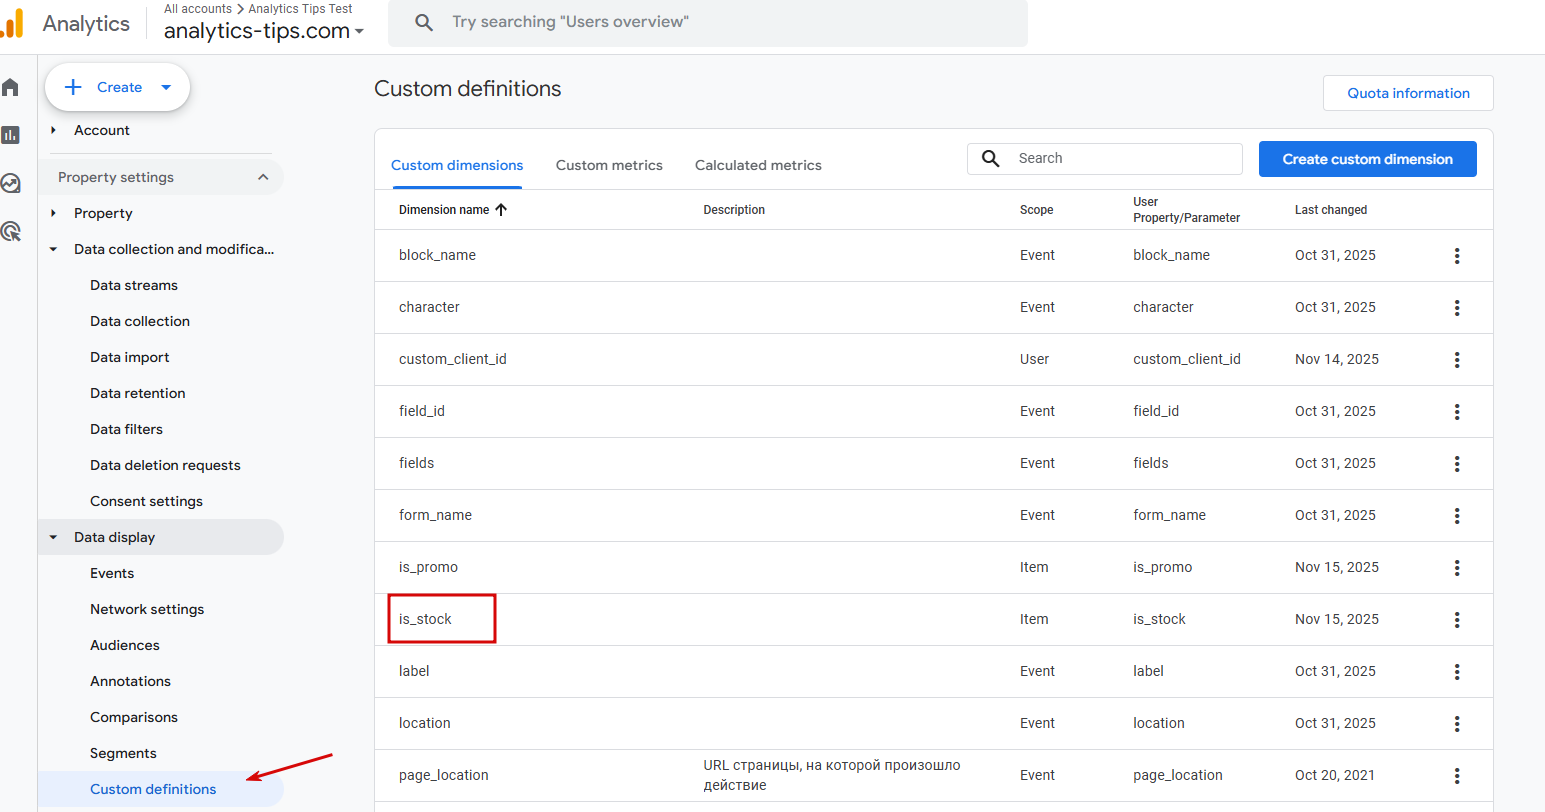Open the analytics-tips.com property selector
Viewport: 1545px width, 812px height.
pos(263,31)
